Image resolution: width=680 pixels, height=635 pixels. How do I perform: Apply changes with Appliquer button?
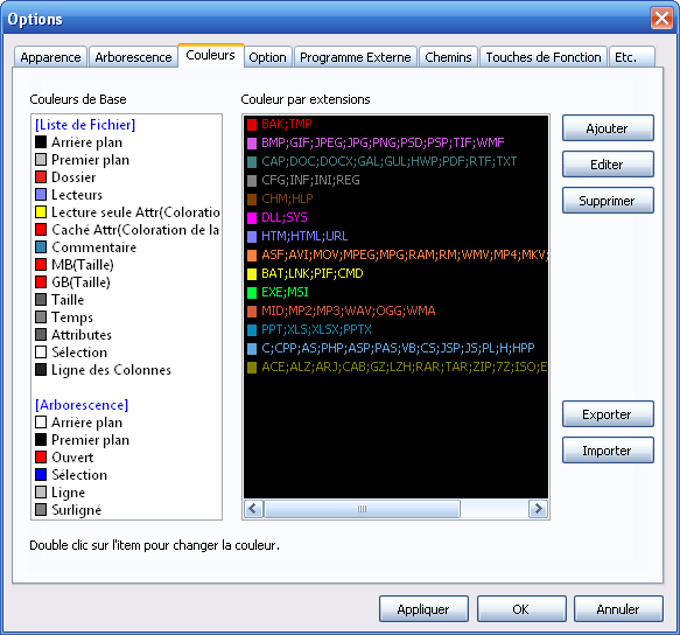click(424, 609)
